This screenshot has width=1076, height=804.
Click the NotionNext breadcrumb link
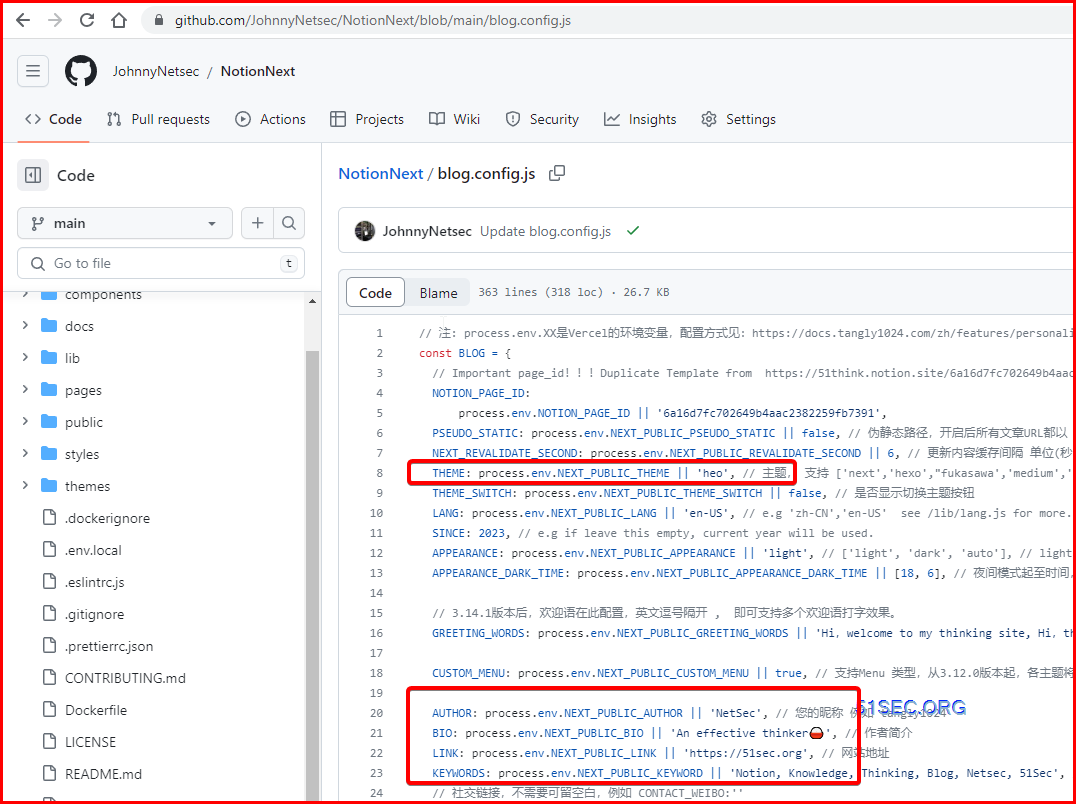[x=380, y=174]
